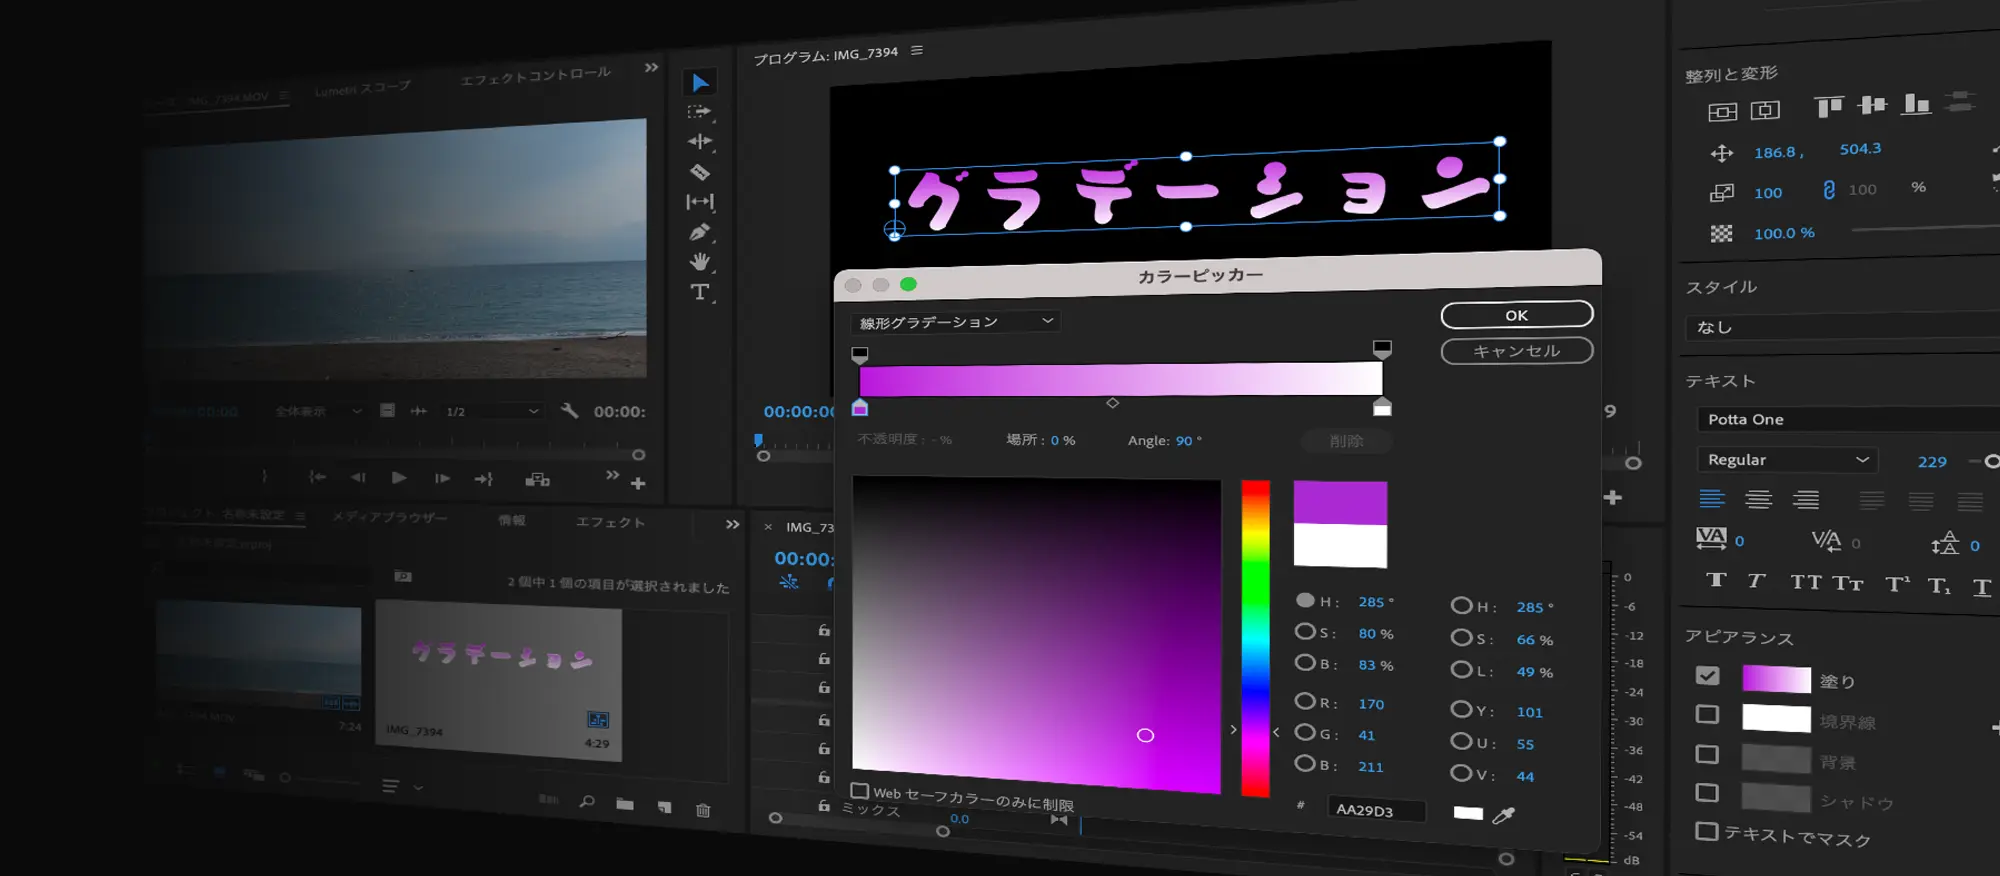This screenshot has height=876, width=2000.
Task: Open the プログラム panel menu icon
Action: [x=917, y=50]
